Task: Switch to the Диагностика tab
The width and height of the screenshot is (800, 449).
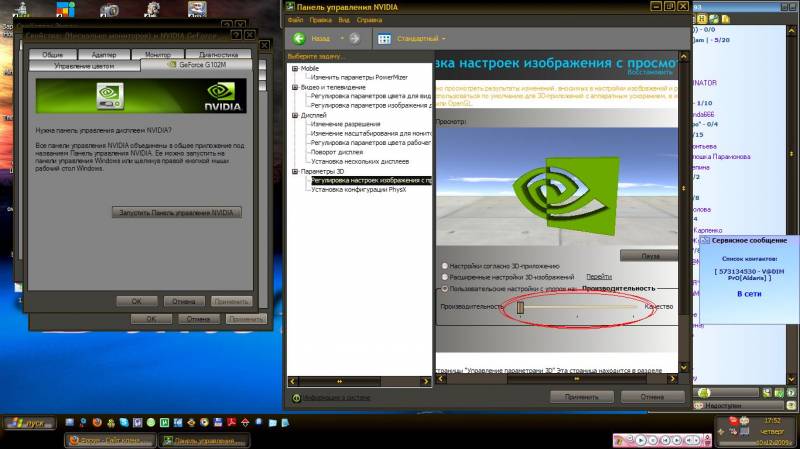Action: (218, 55)
